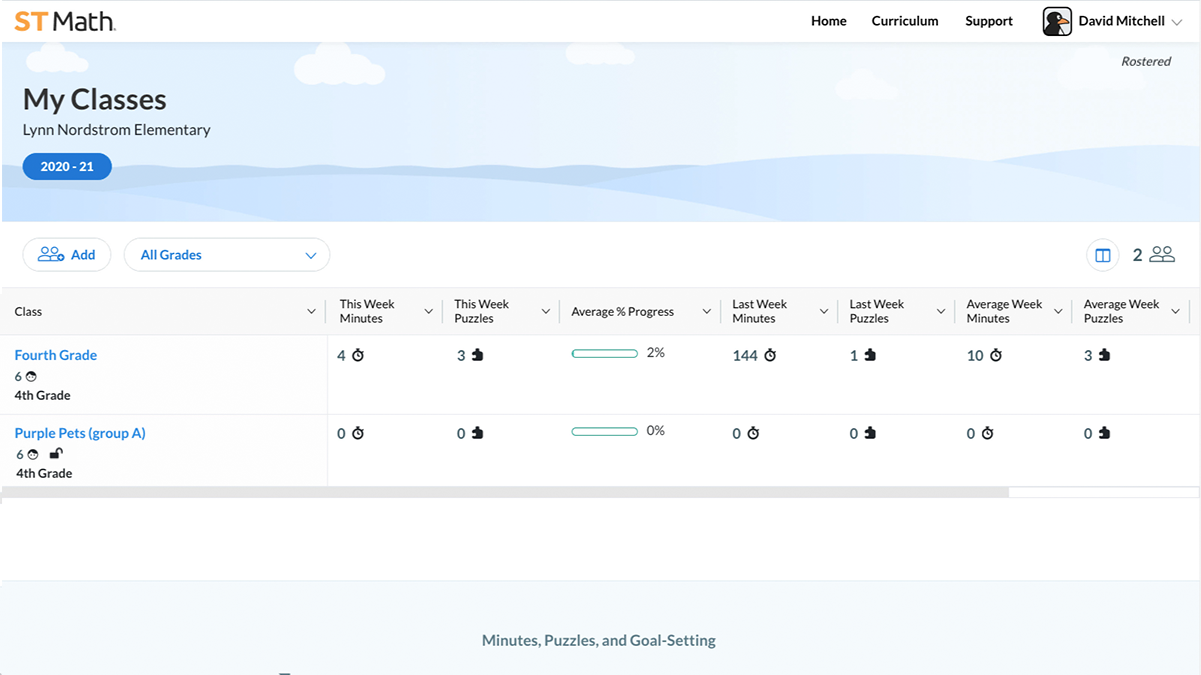Viewport: 1201px width, 675px height.
Task: Expand Average Week Puzzles column chevron
Action: [x=1175, y=312]
